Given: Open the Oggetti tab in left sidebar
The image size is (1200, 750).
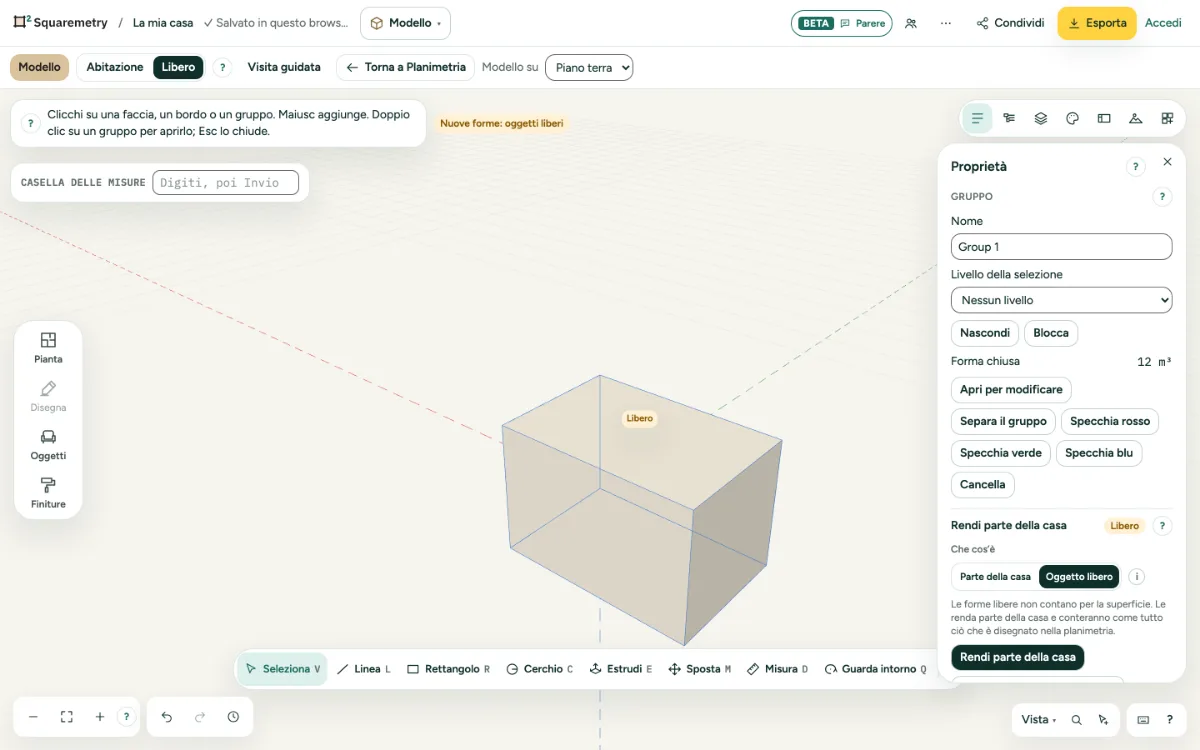Looking at the screenshot, I should click(48, 444).
